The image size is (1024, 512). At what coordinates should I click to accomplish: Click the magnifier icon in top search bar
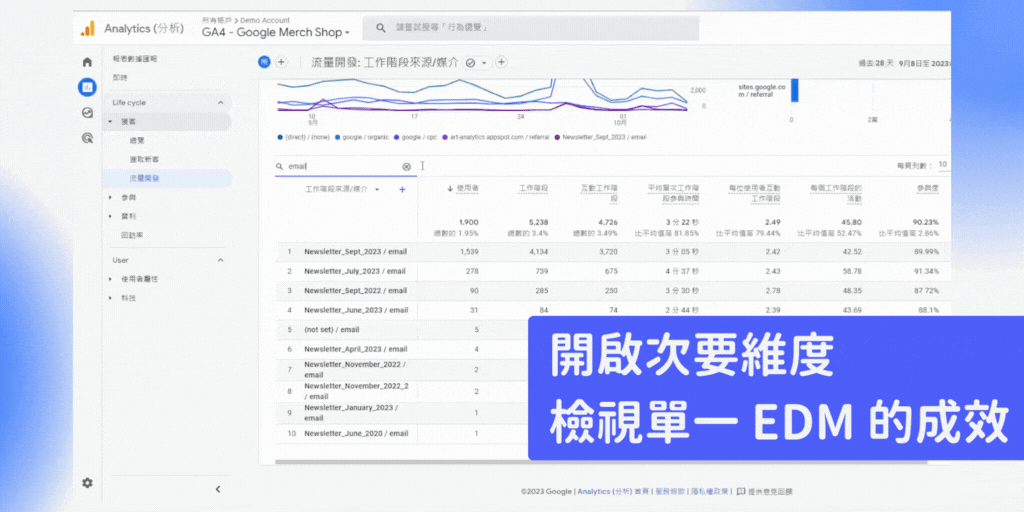pos(380,28)
